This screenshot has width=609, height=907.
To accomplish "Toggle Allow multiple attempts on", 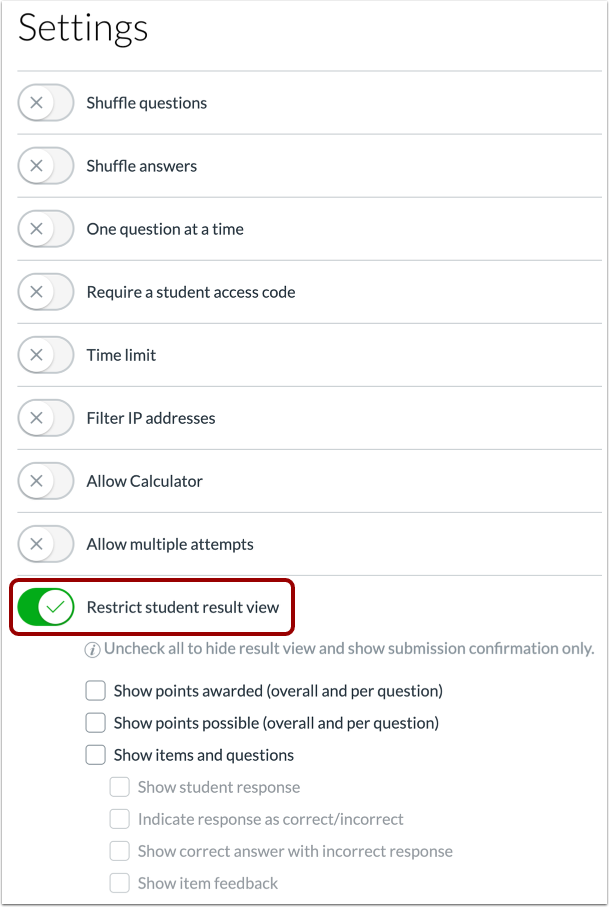I will (x=46, y=544).
